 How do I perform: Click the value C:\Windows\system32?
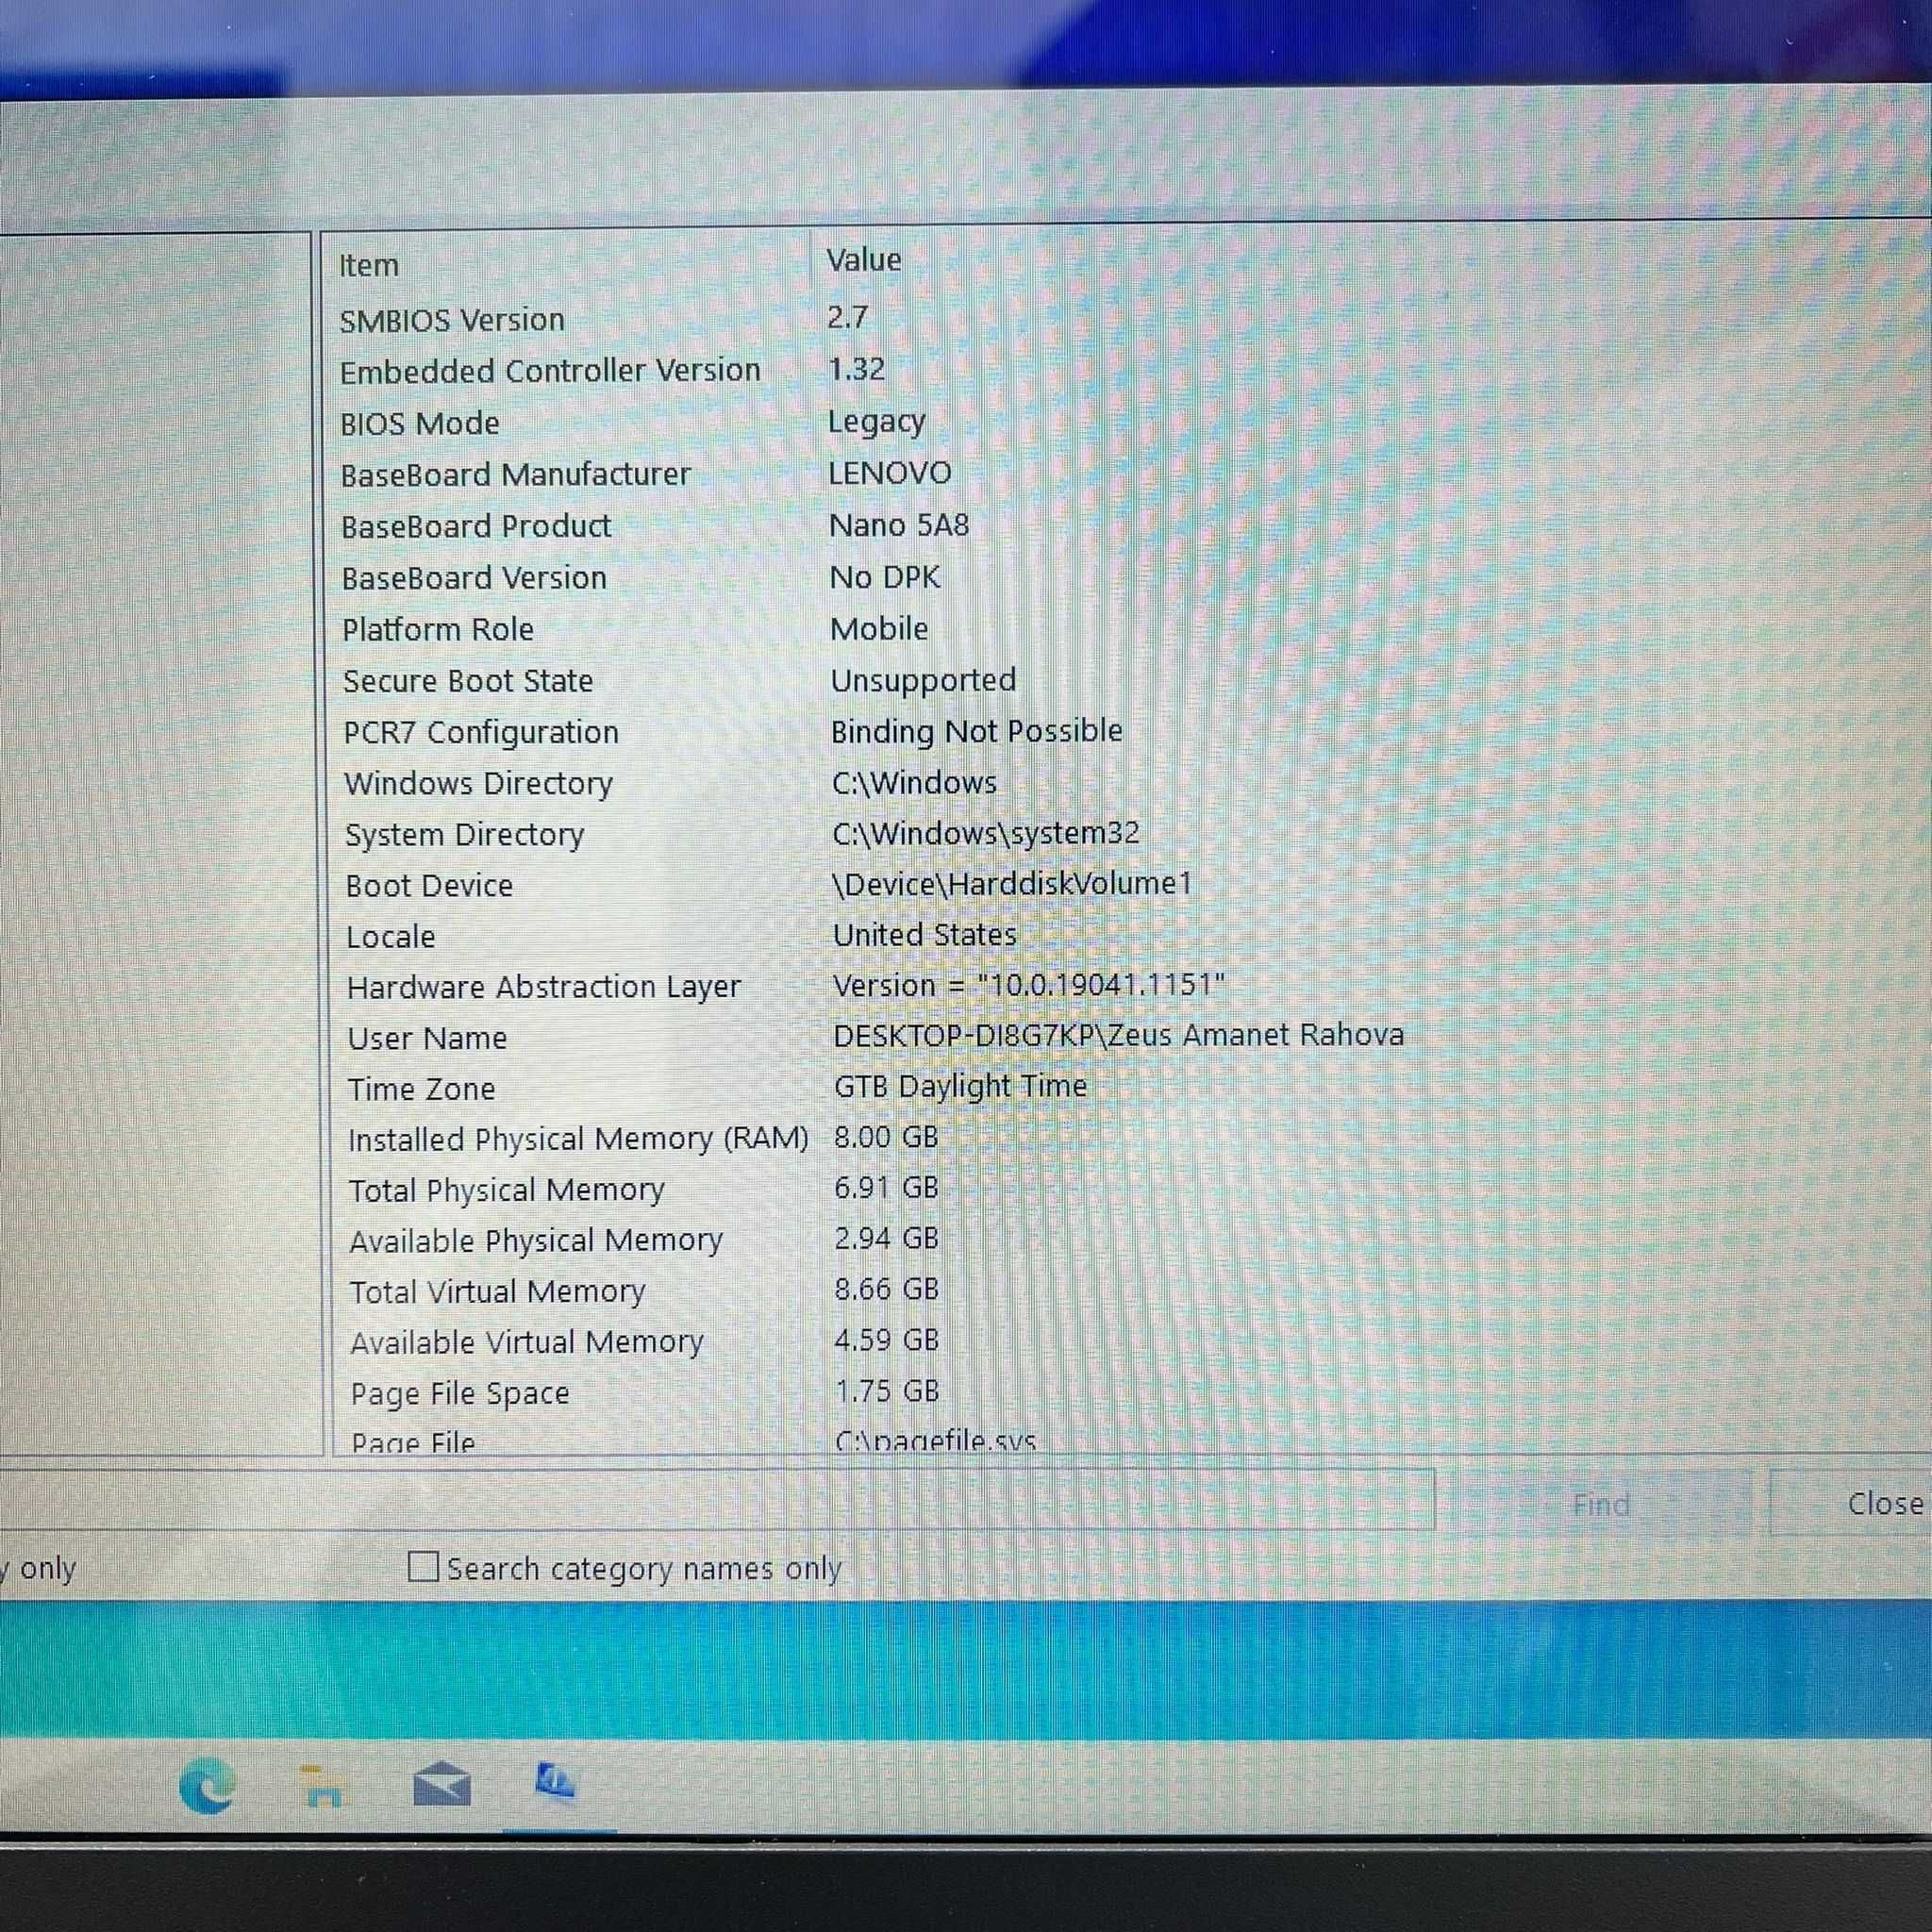(985, 833)
